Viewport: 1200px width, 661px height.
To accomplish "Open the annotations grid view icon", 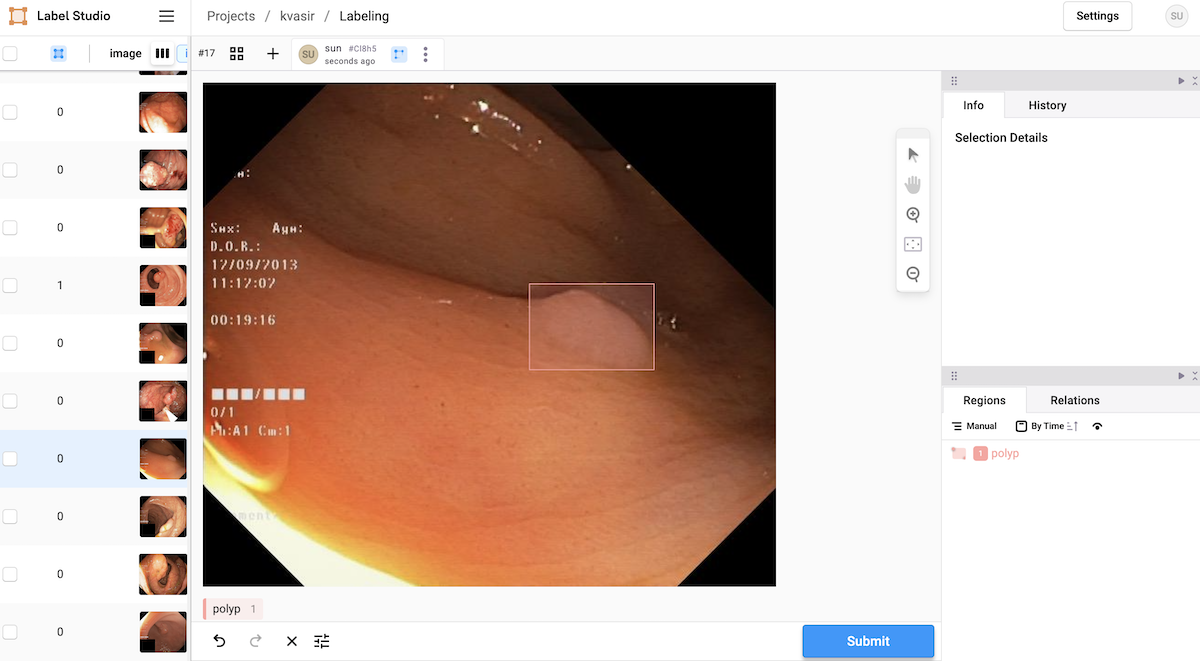I will click(237, 53).
